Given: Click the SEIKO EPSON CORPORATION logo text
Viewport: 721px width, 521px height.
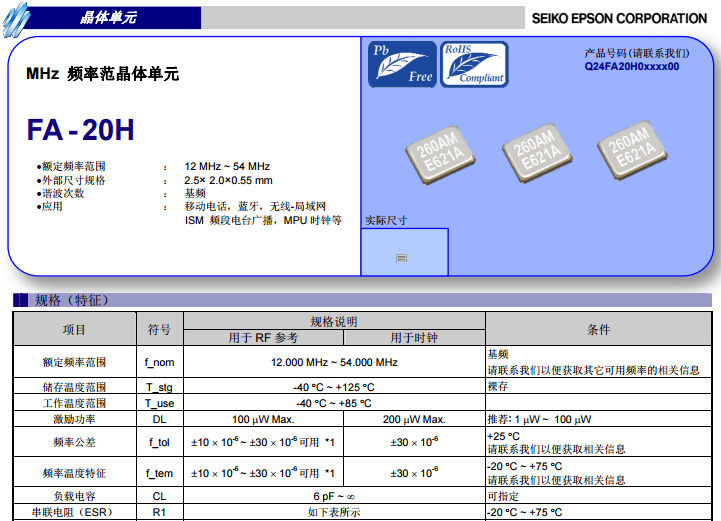Looking at the screenshot, I should [x=618, y=18].
